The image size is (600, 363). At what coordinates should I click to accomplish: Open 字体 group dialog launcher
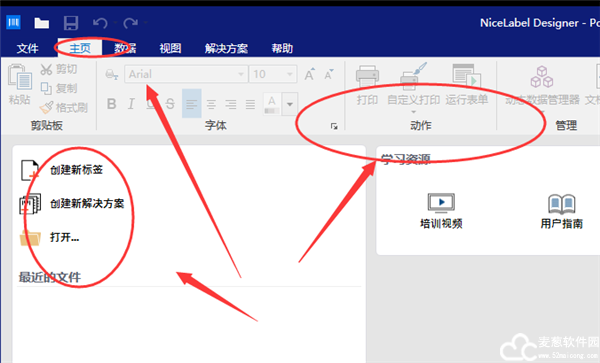(x=334, y=126)
